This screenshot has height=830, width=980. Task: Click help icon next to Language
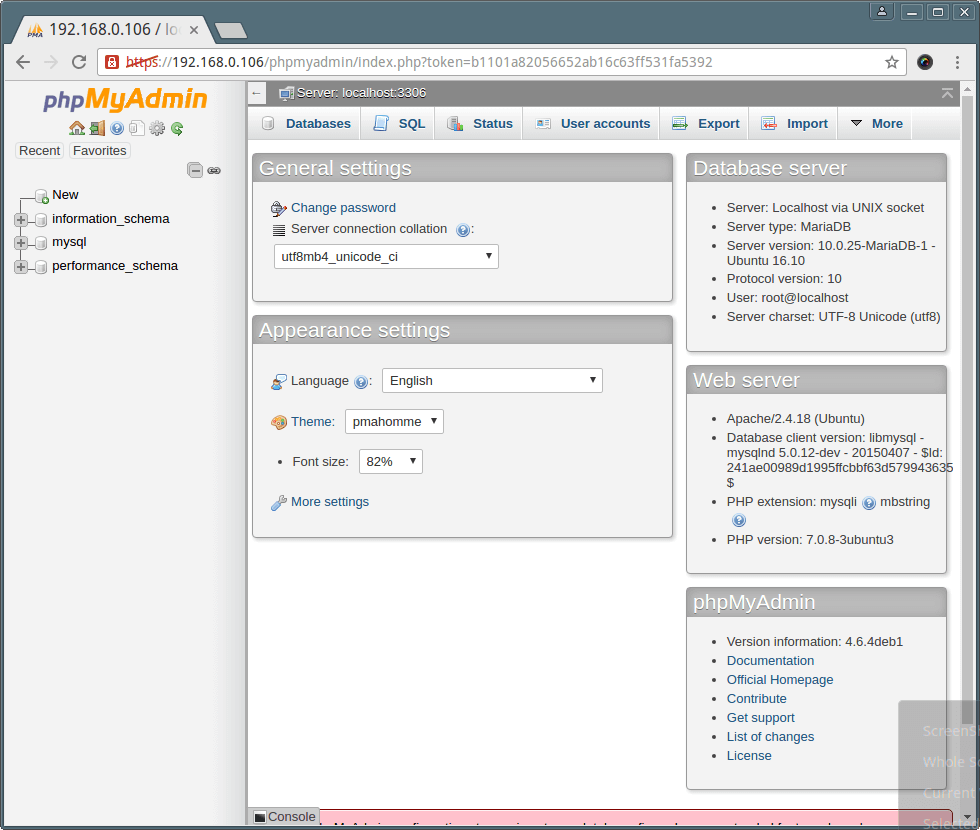coord(361,381)
